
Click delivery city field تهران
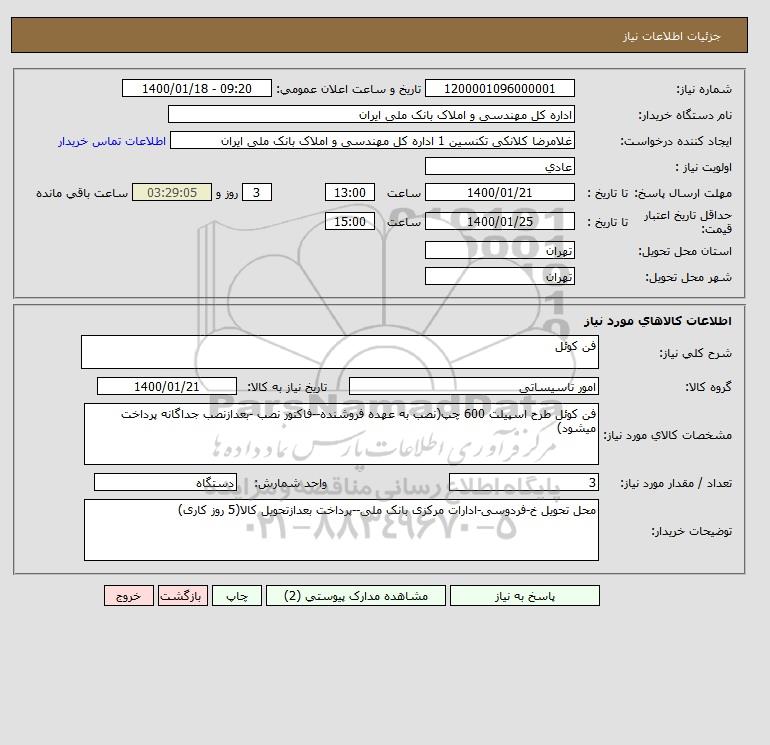[x=499, y=277]
